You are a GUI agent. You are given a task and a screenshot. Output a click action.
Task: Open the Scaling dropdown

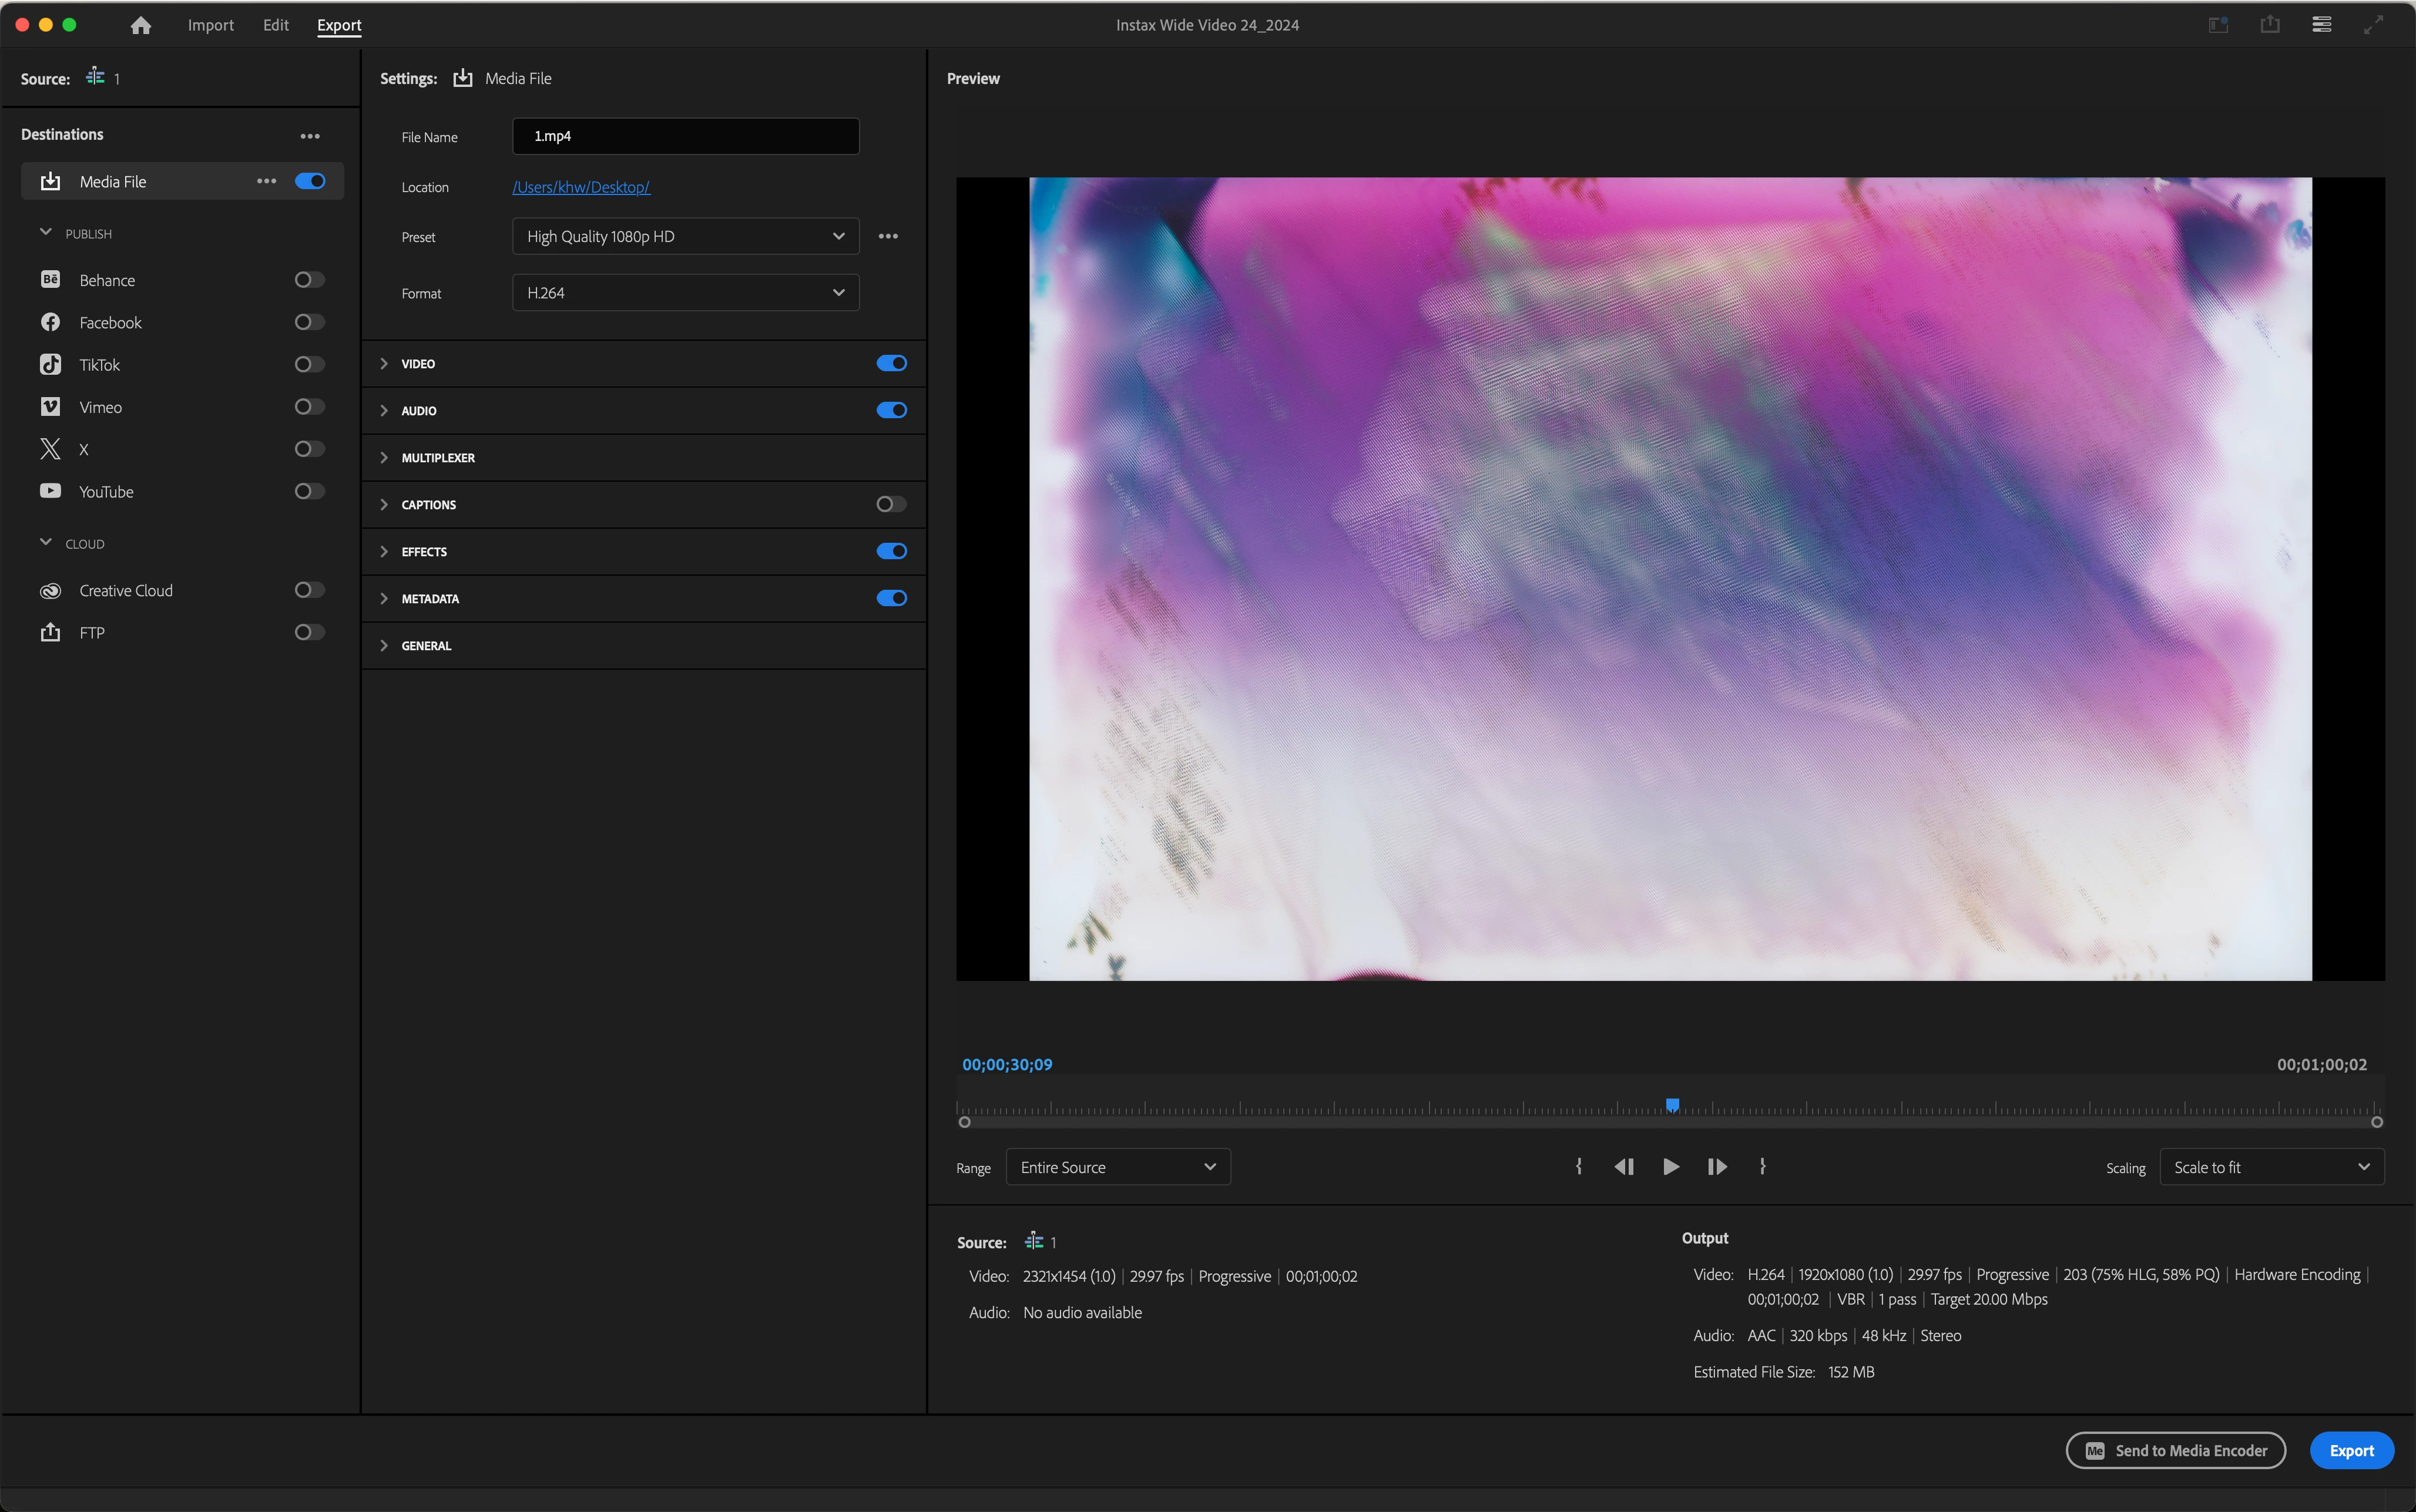[2271, 1167]
